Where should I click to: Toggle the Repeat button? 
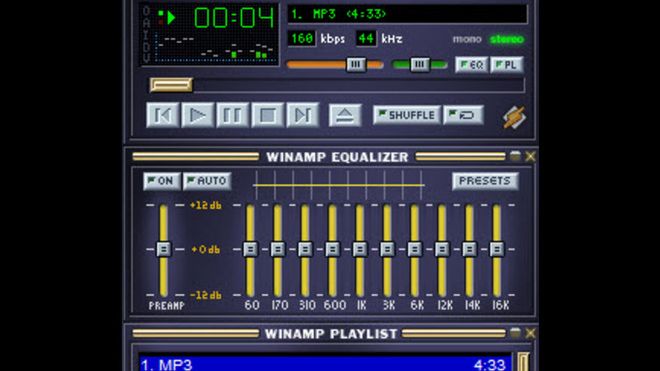pyautogui.click(x=463, y=115)
